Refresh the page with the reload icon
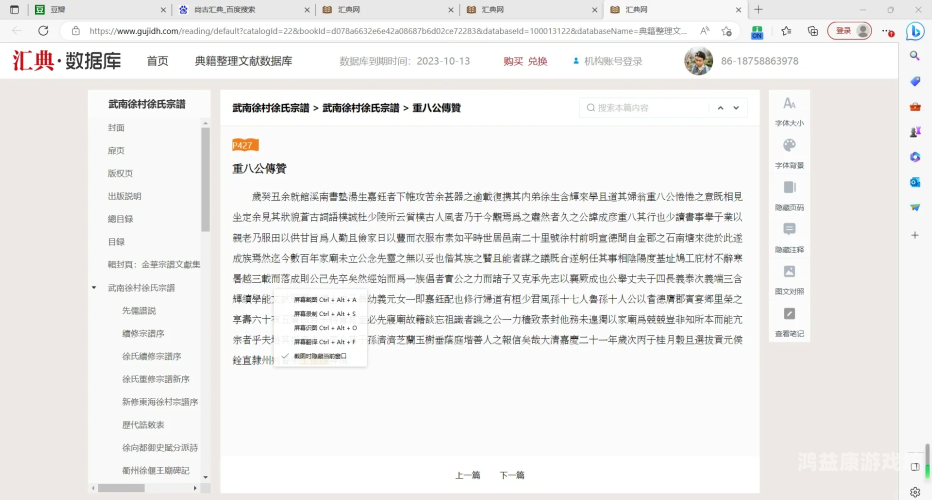Image resolution: width=932 pixels, height=500 pixels. coord(43,31)
